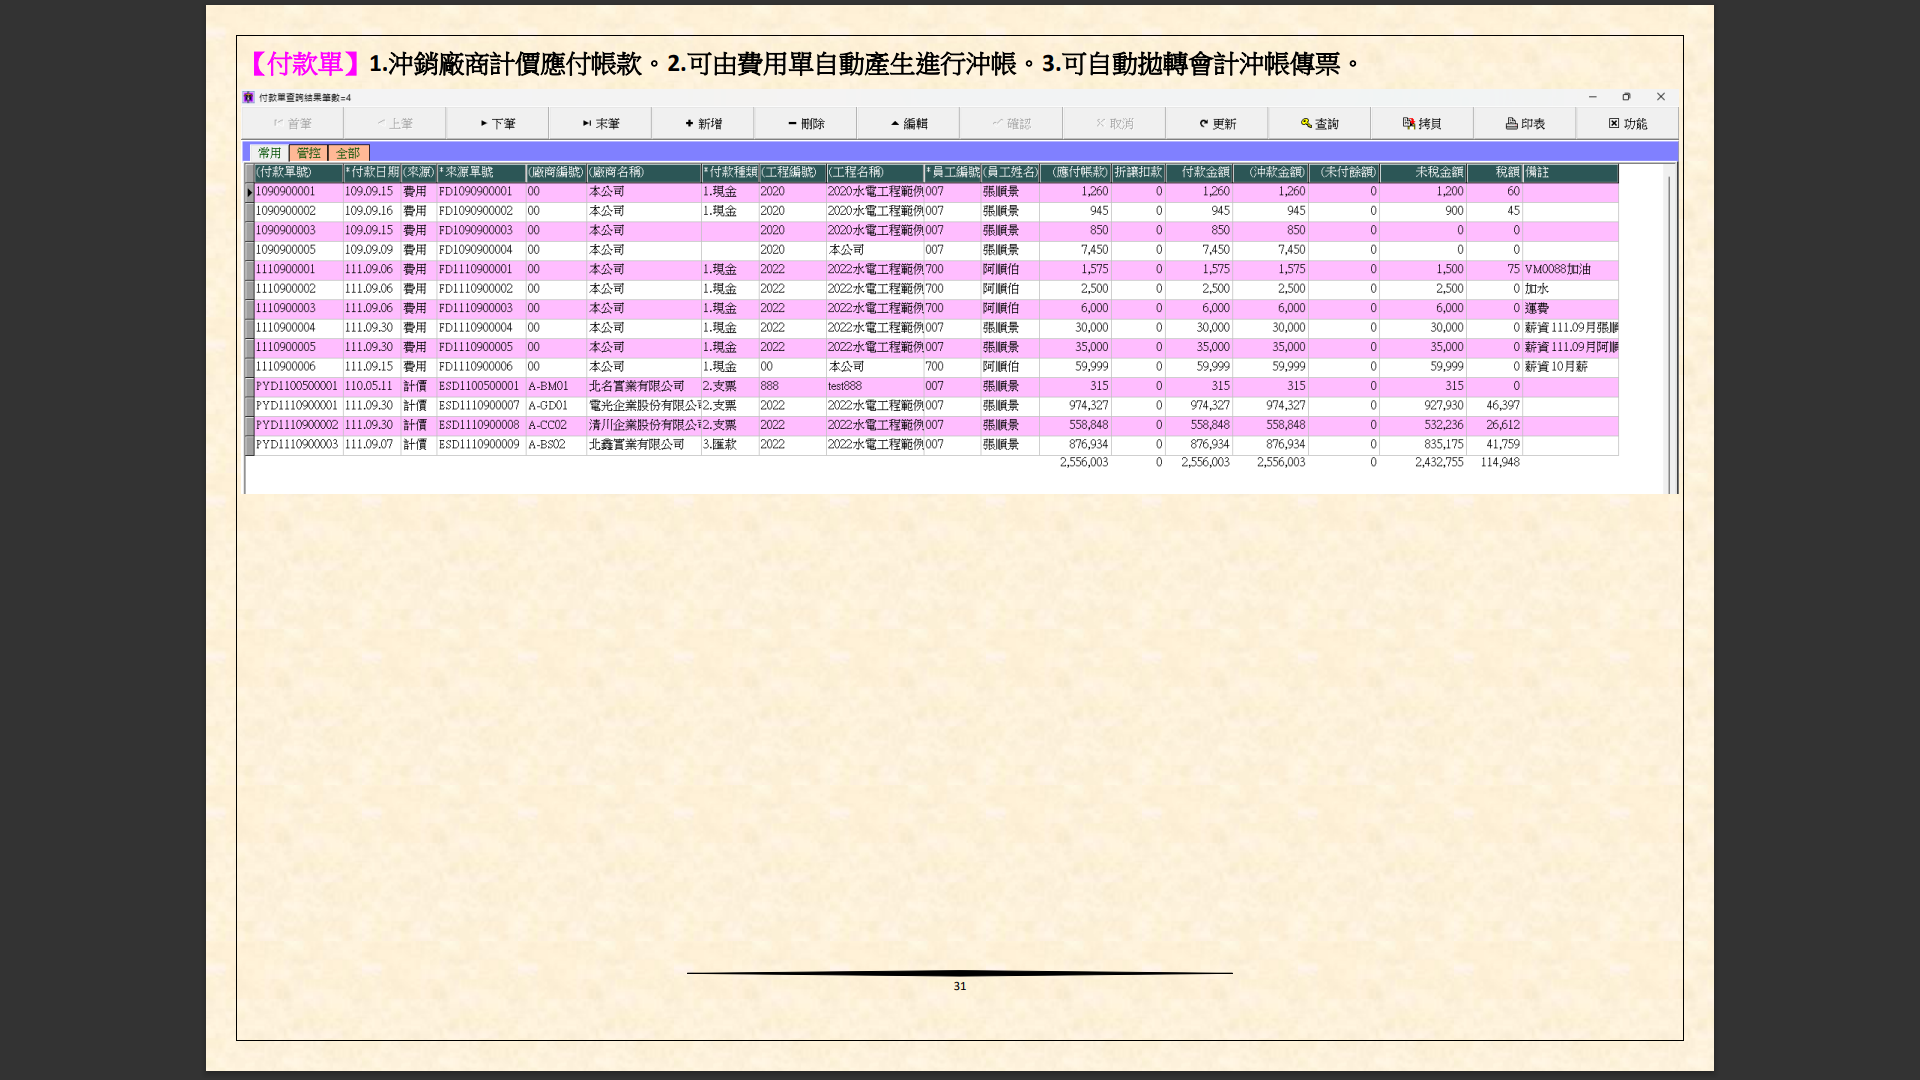Print the report via 印表

[1524, 124]
